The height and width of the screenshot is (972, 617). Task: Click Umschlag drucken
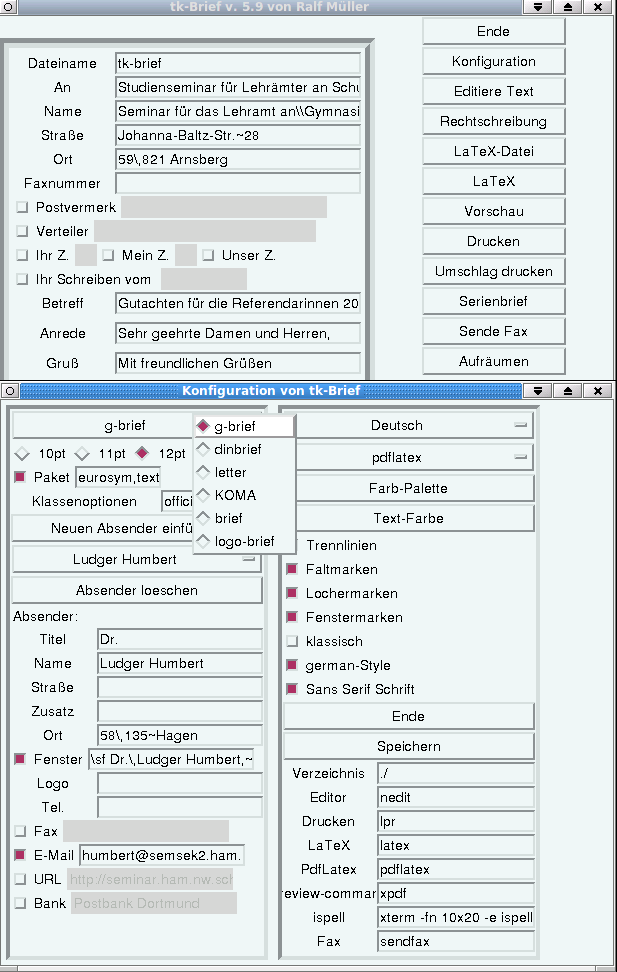point(494,272)
